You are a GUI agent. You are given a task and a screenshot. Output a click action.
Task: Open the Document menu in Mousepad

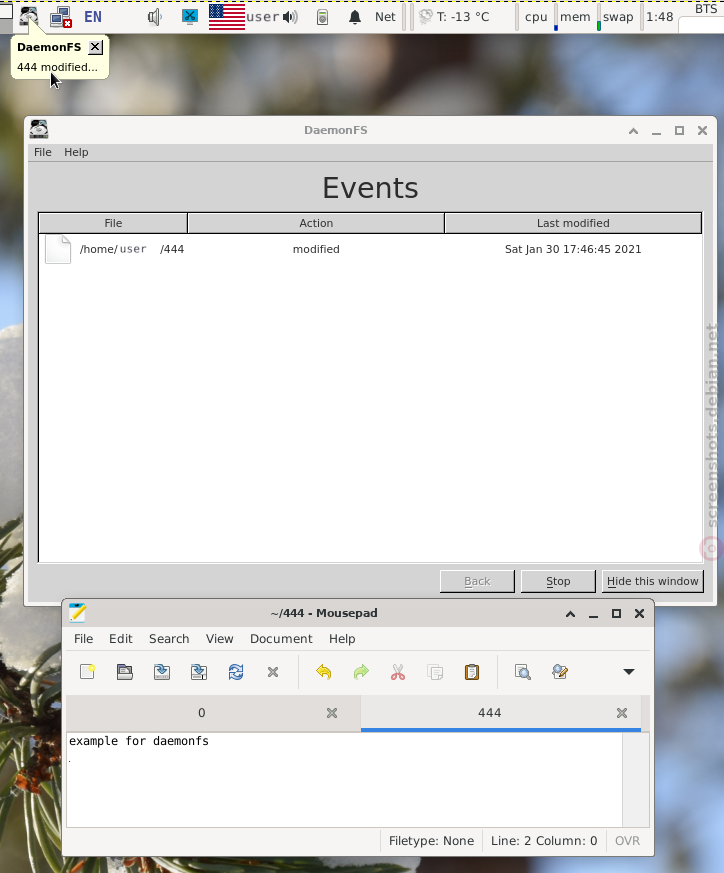(x=281, y=639)
